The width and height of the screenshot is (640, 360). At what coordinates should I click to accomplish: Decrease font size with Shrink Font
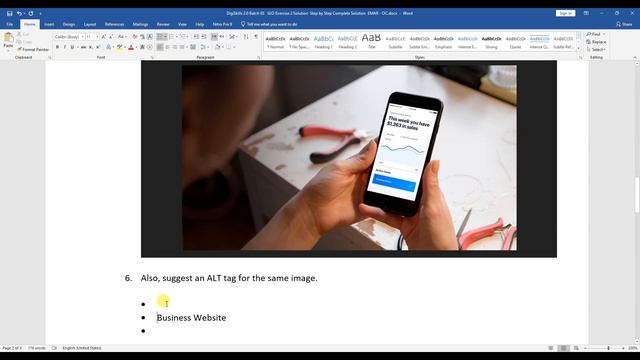coord(111,37)
